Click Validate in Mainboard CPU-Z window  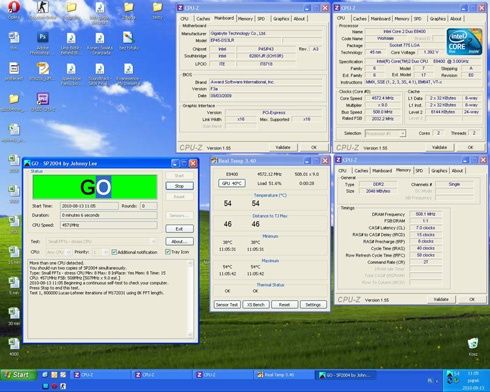click(283, 147)
